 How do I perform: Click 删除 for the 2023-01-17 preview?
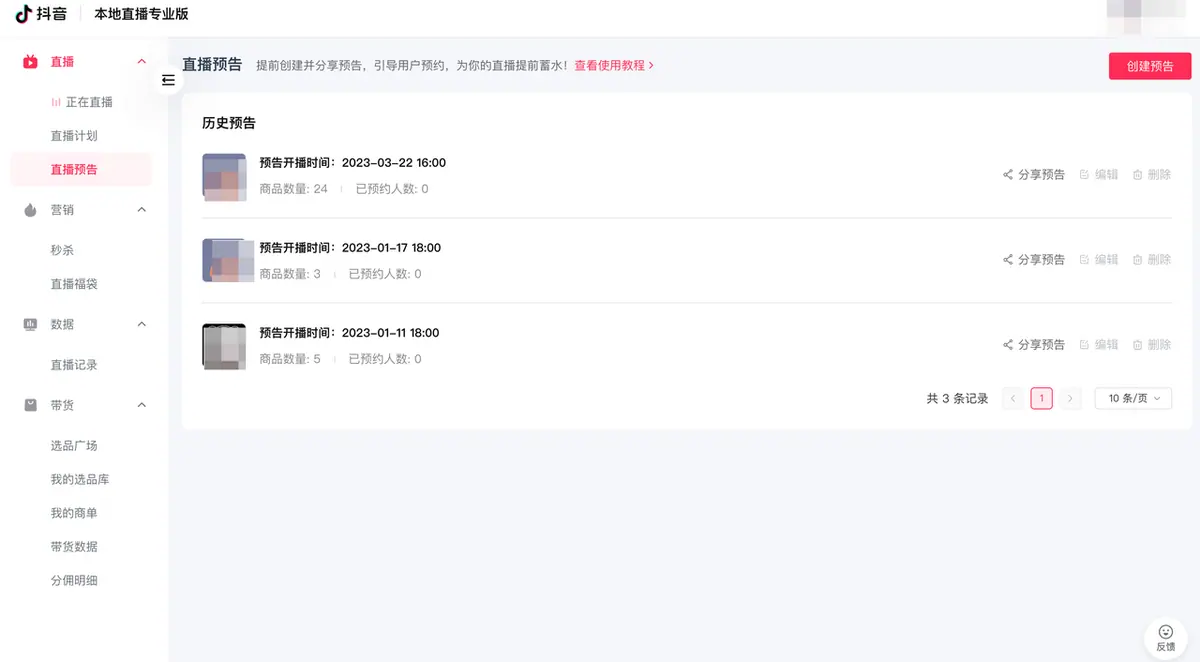click(1152, 259)
